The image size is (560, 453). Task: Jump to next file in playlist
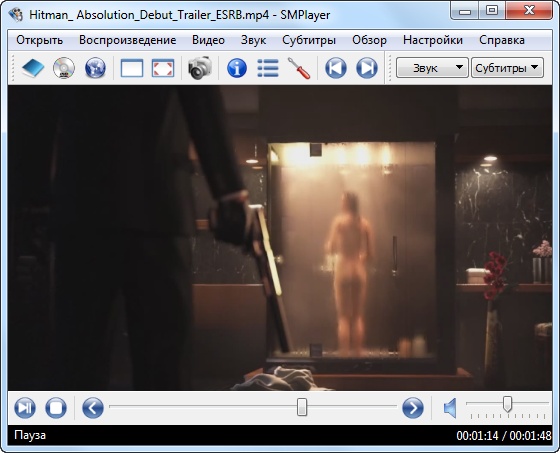pos(367,68)
